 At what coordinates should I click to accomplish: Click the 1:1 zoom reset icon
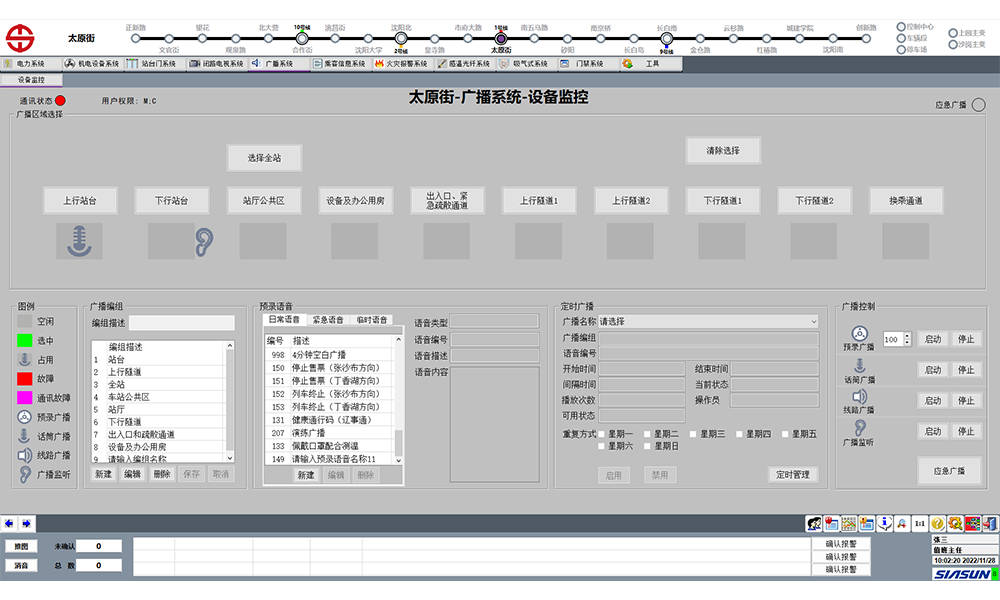(x=919, y=523)
